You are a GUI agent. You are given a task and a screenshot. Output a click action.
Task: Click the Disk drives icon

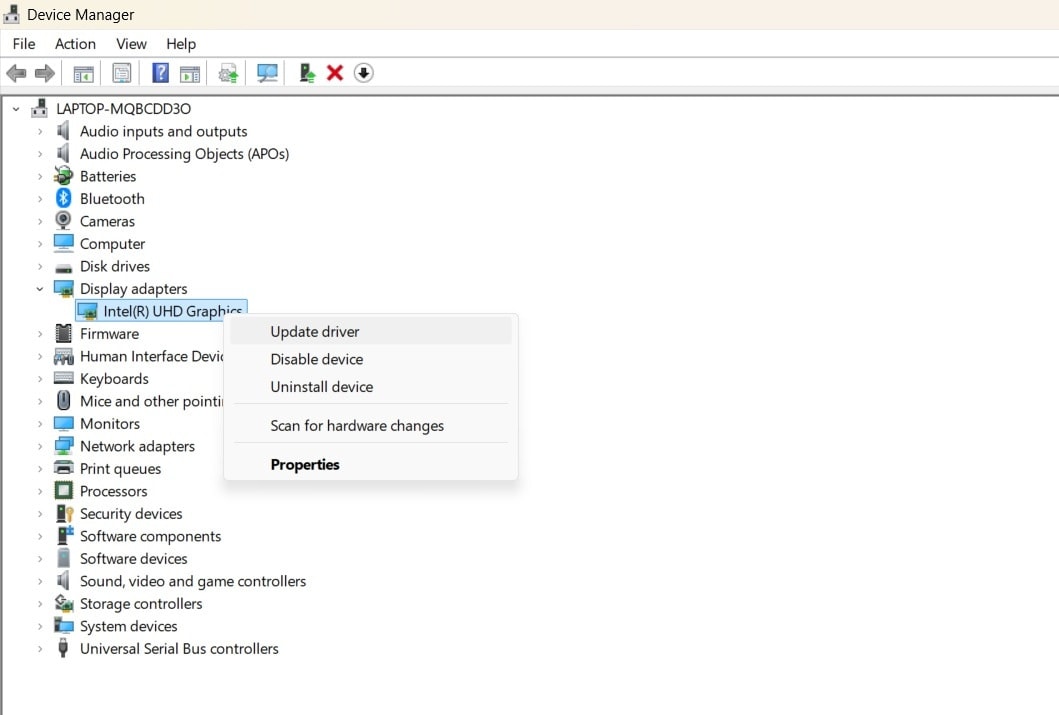(x=63, y=267)
